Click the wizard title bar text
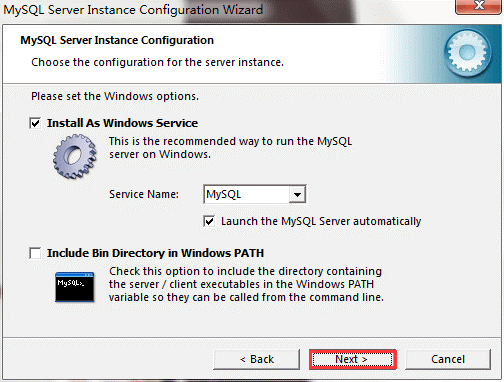Image resolution: width=504 pixels, height=382 pixels. 133,10
